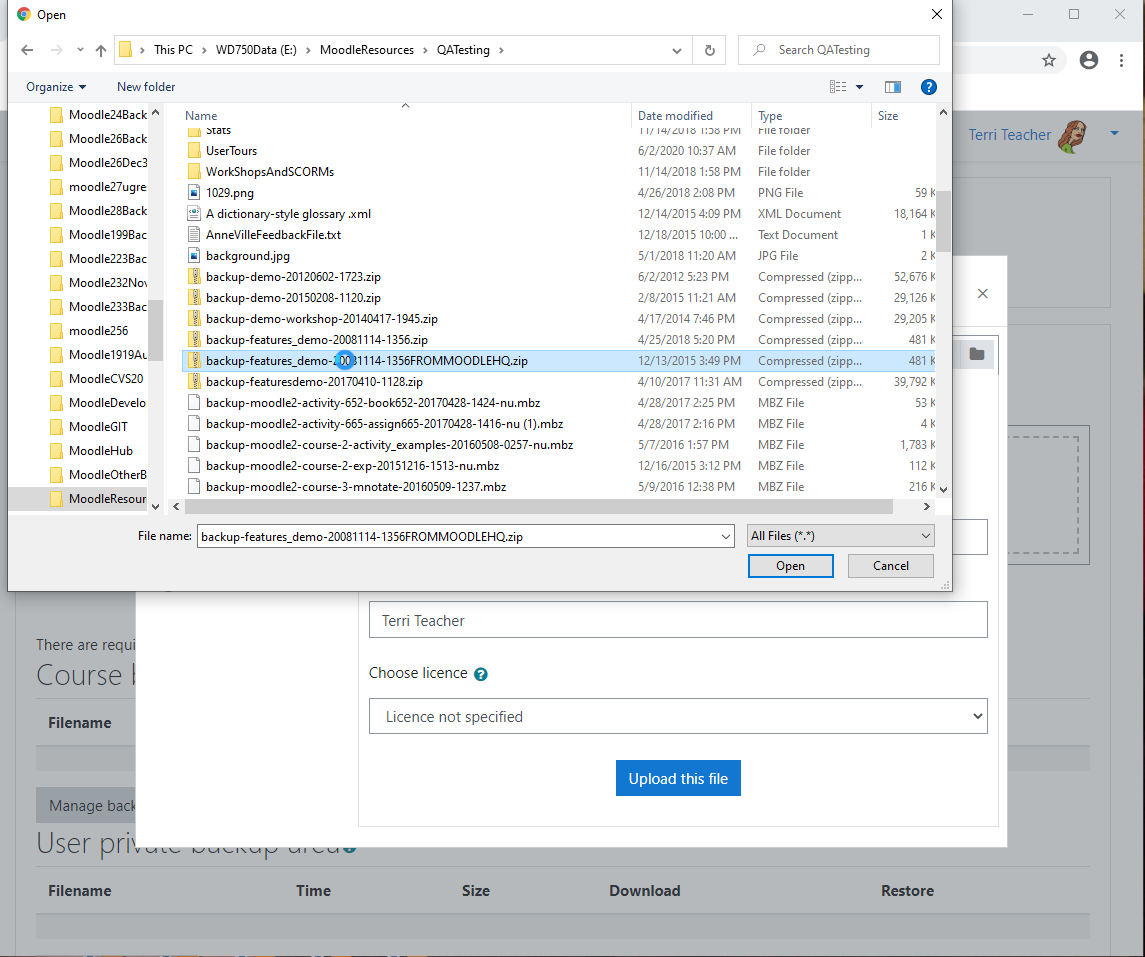Viewport: 1145px width, 957px height.
Task: Close the Moodle file picker
Action: (x=983, y=293)
